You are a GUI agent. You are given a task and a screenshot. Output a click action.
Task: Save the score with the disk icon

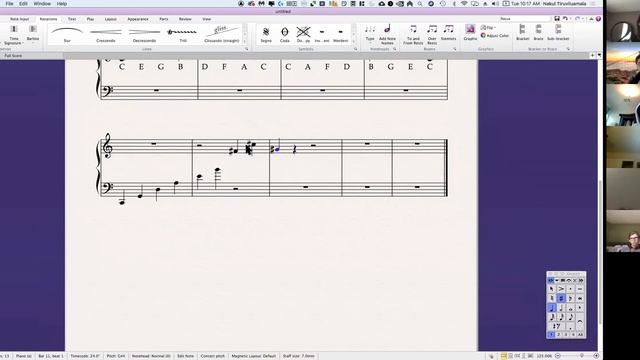pyautogui.click(x=557, y=19)
